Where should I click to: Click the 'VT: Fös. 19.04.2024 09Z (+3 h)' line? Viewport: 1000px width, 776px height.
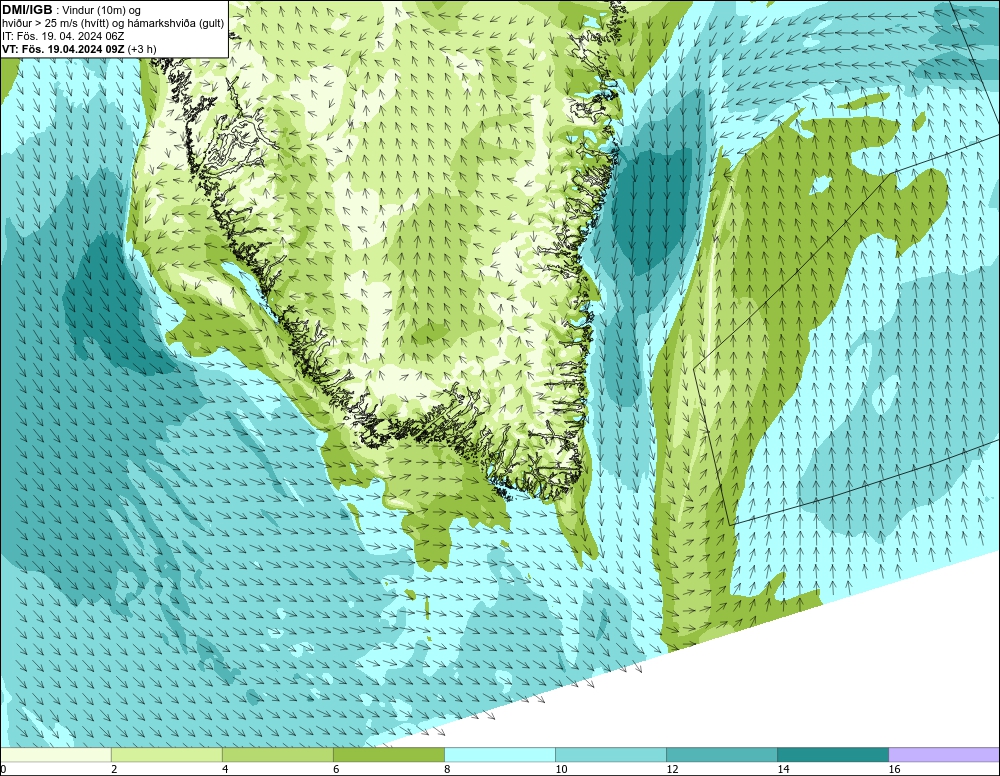coord(79,49)
